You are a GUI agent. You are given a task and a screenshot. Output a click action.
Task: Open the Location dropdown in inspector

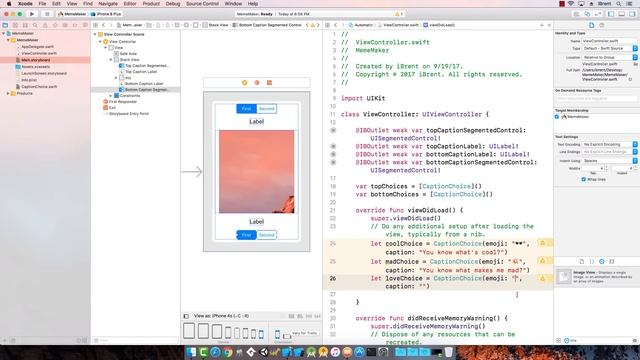(x=609, y=58)
